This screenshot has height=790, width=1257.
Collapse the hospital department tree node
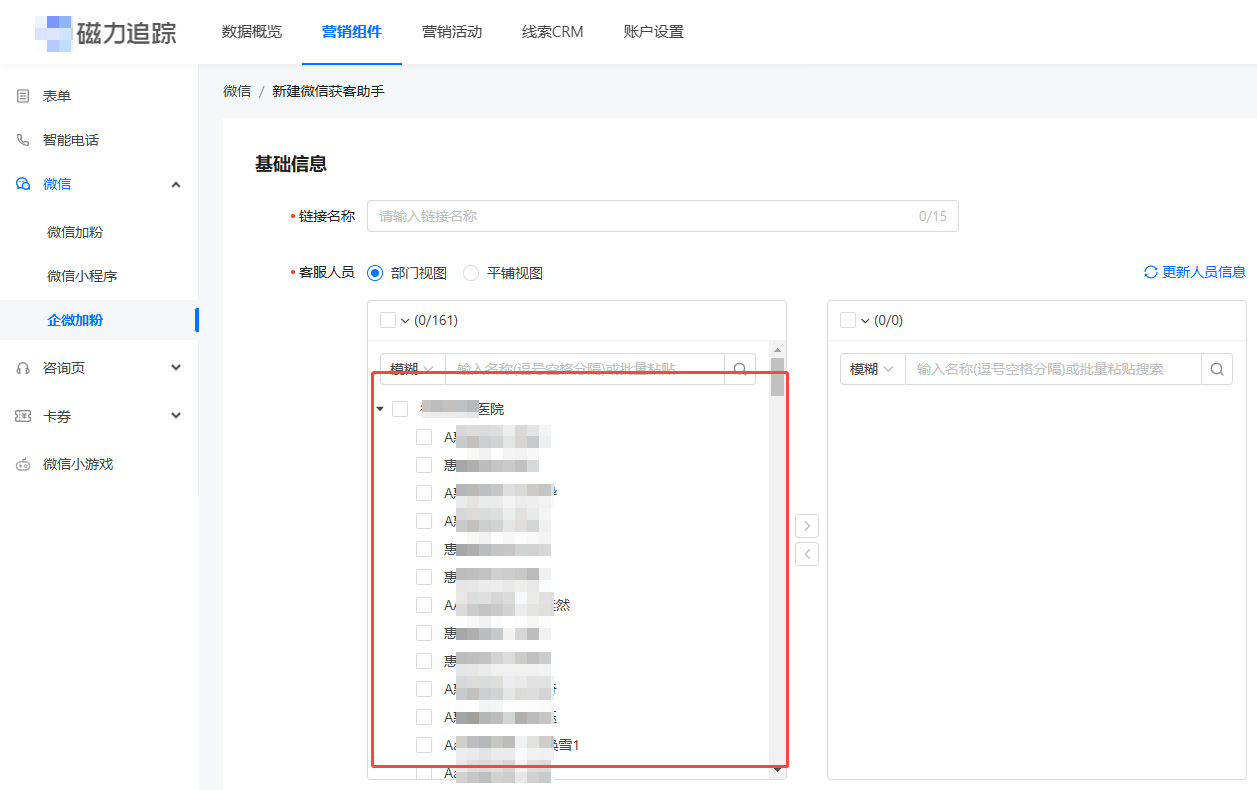[x=380, y=408]
